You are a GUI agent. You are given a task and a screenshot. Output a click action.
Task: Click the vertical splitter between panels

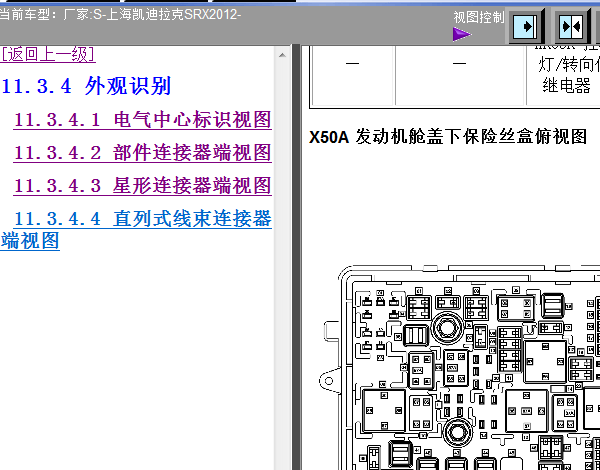(296, 257)
